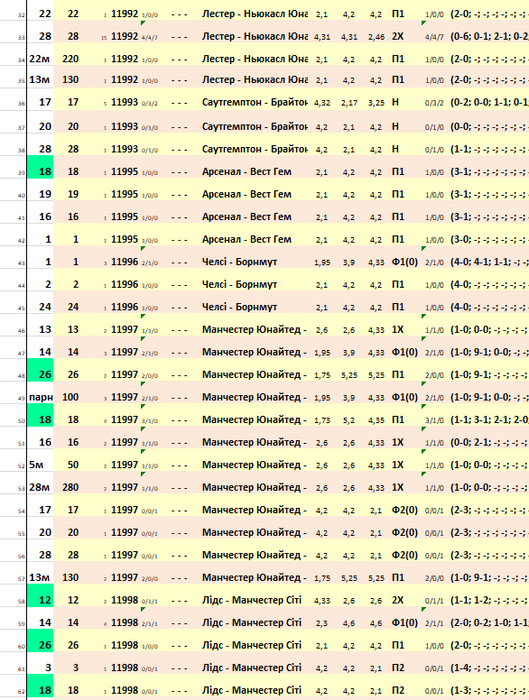
Task: Click the cell containing 28м
Action: tap(40, 487)
